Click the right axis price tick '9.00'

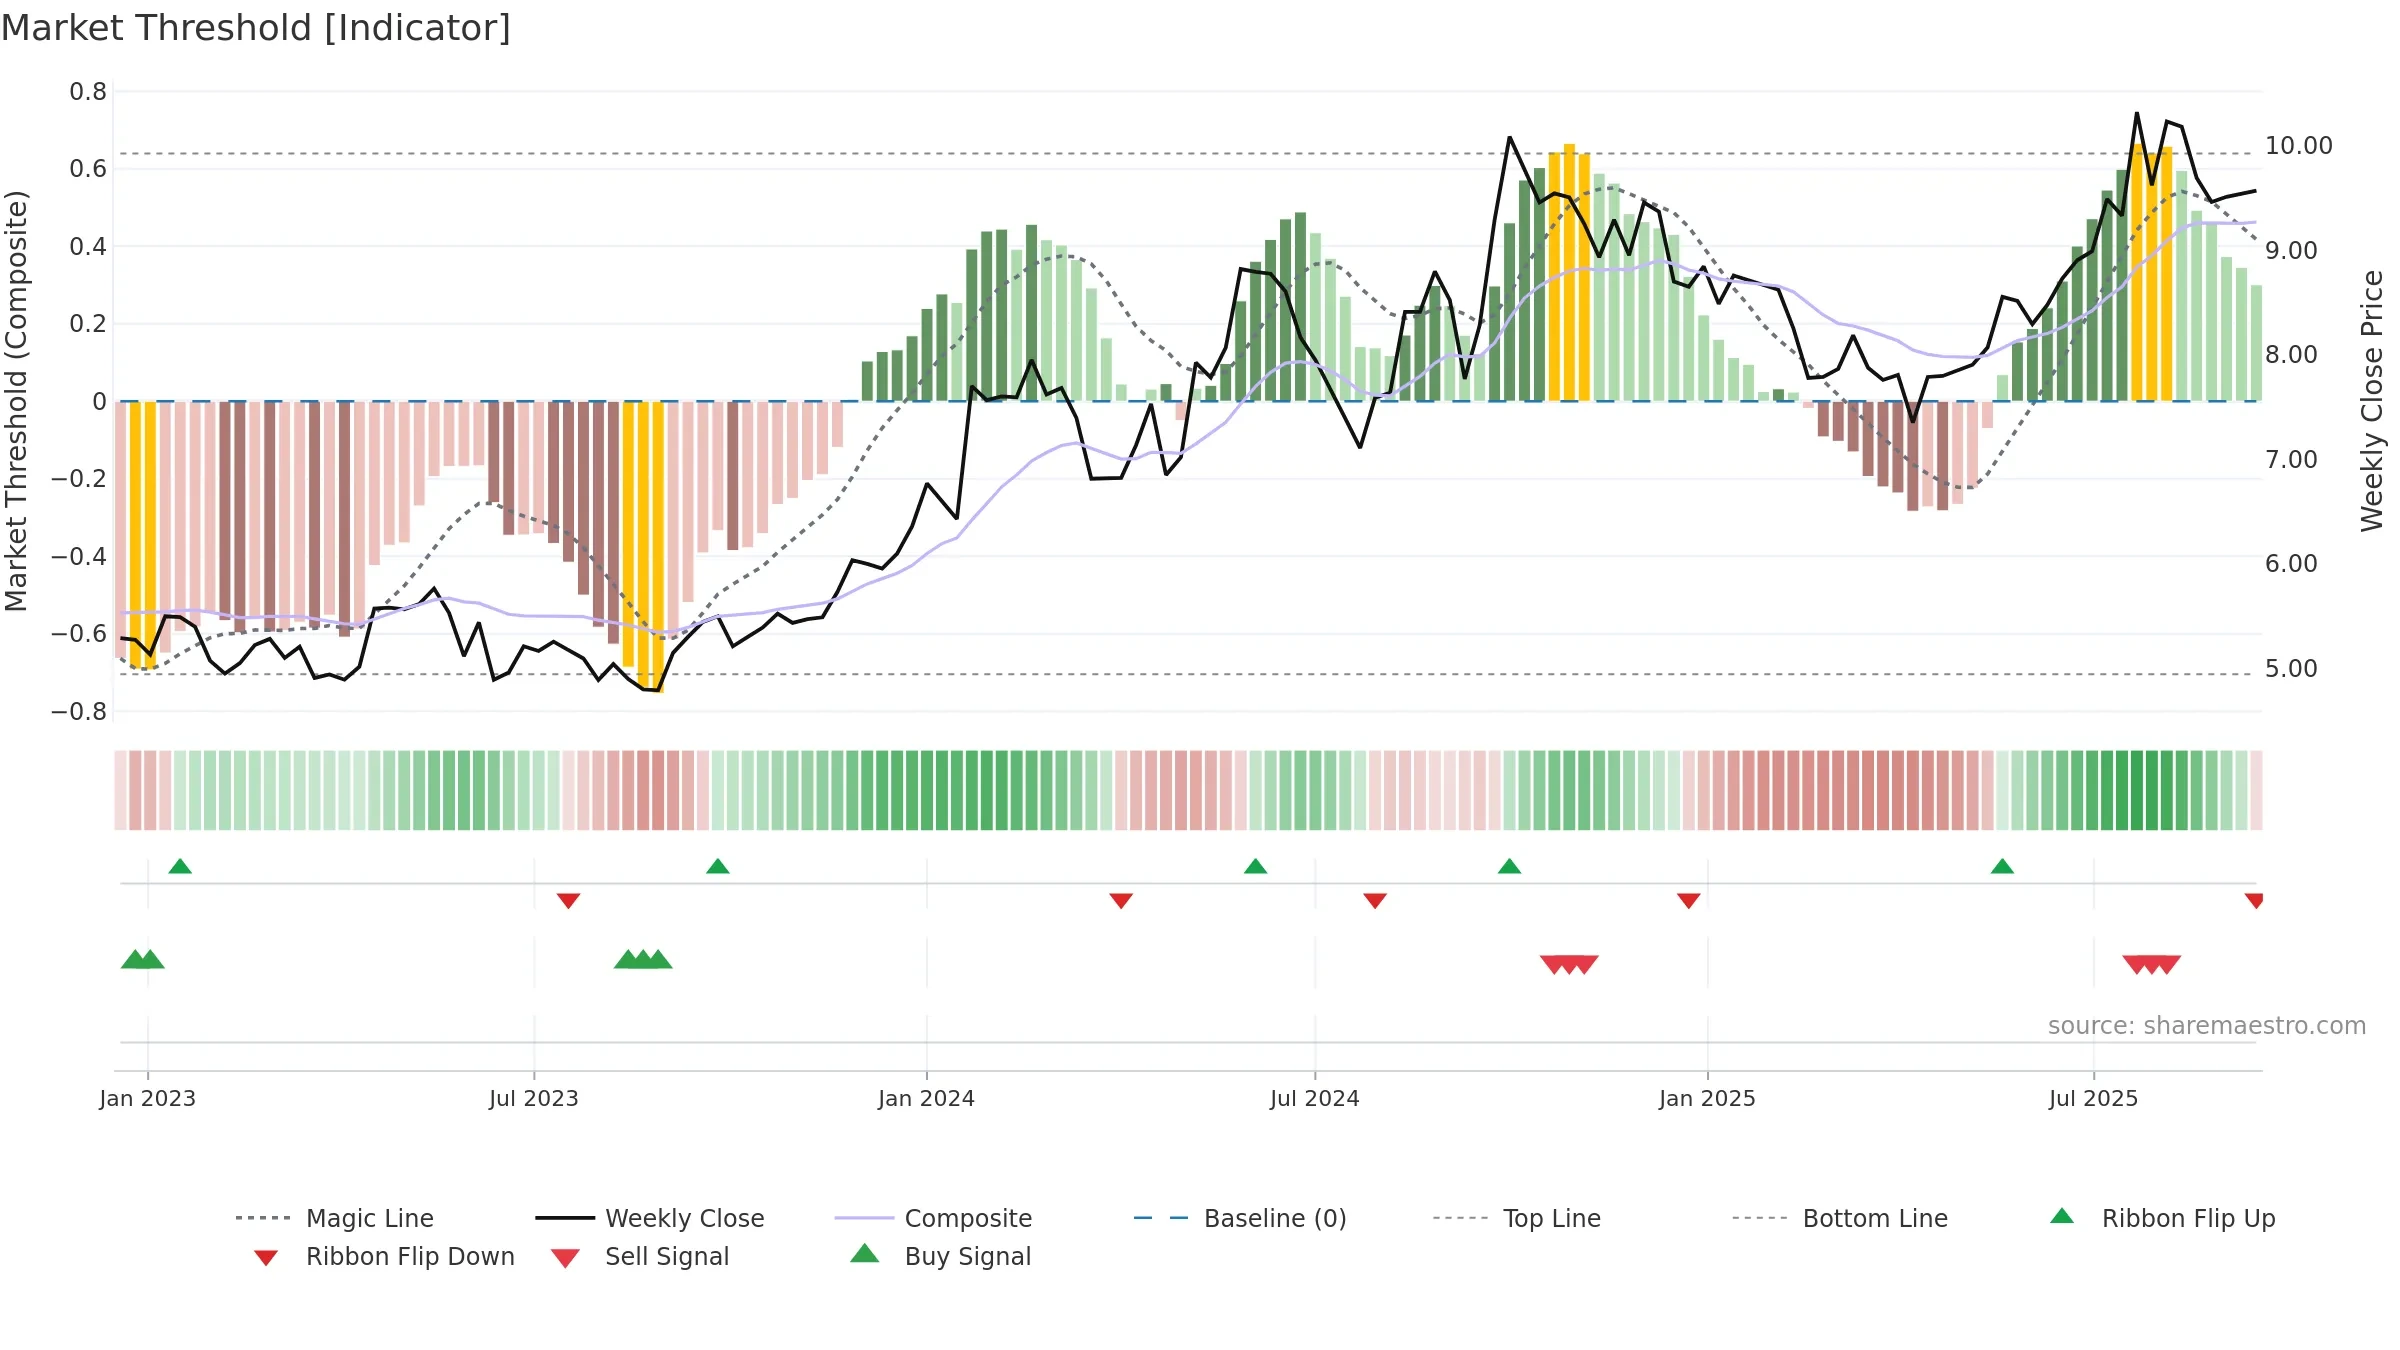point(2292,251)
